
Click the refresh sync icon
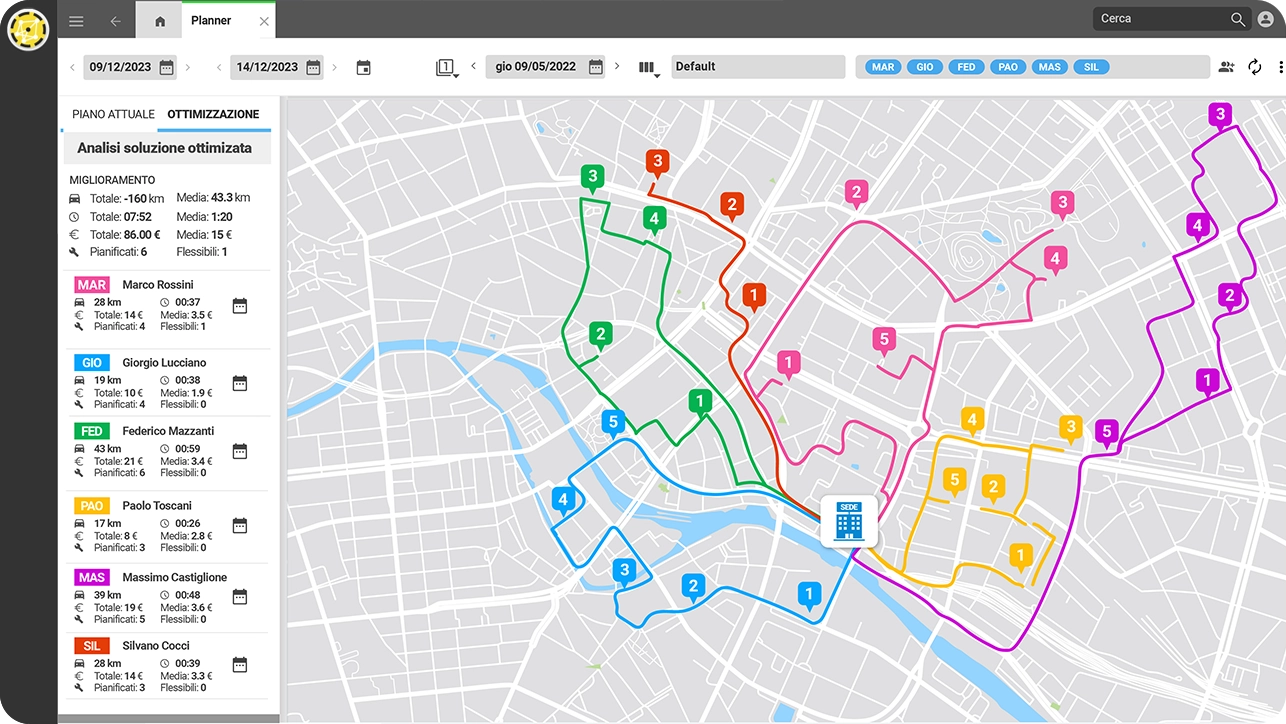(1255, 67)
